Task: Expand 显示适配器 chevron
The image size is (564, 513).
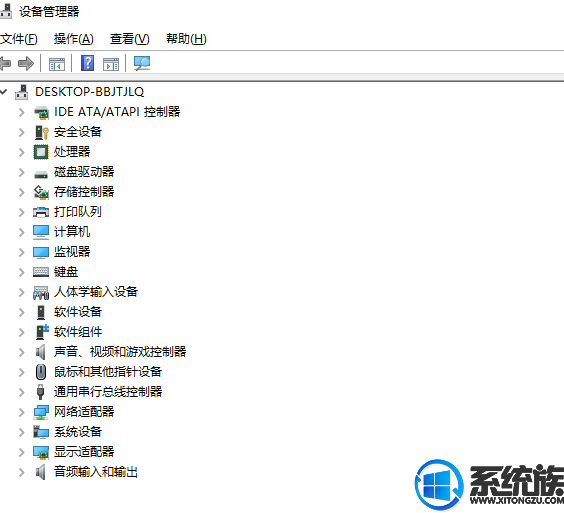Action: coord(22,452)
